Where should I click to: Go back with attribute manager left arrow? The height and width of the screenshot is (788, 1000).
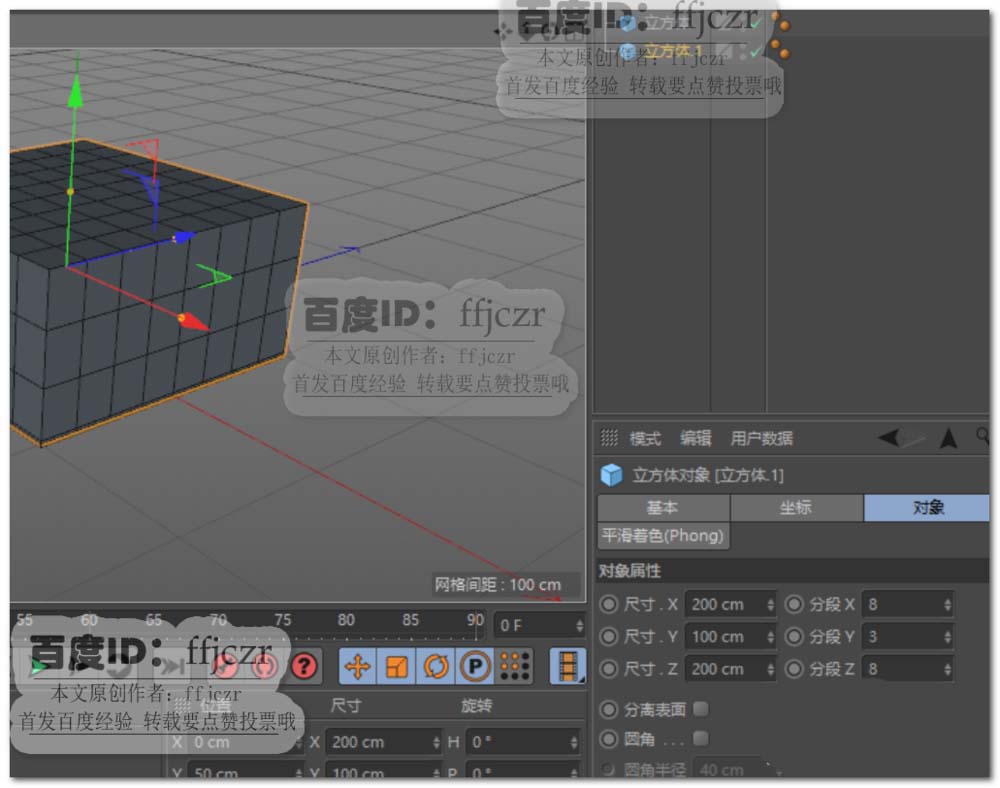click(889, 437)
